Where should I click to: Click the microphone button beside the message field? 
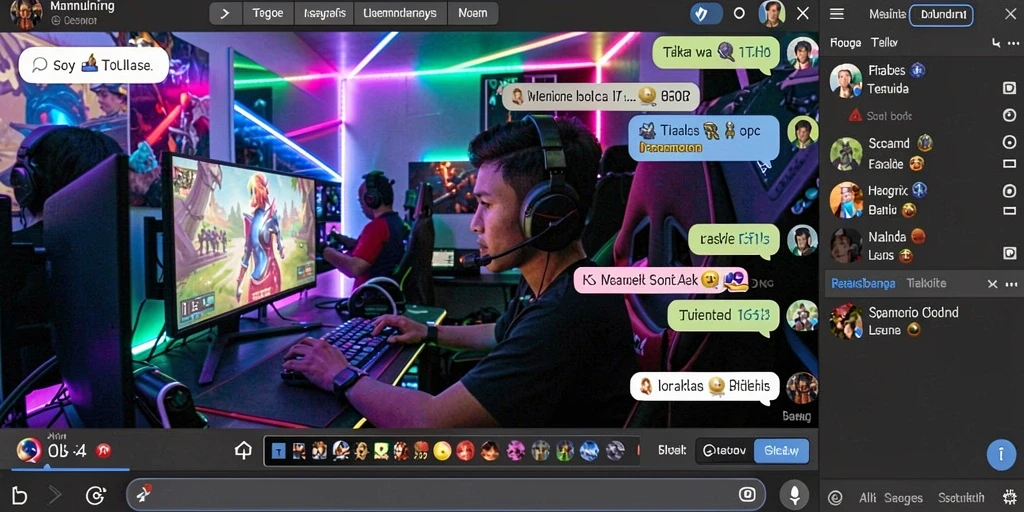pos(795,495)
